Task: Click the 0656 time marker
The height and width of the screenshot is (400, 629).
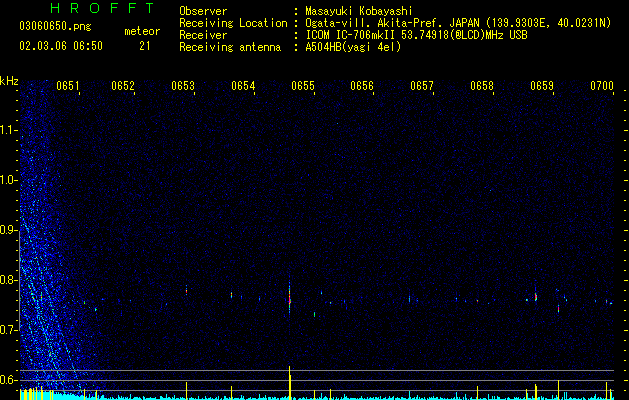Action: tap(362, 86)
